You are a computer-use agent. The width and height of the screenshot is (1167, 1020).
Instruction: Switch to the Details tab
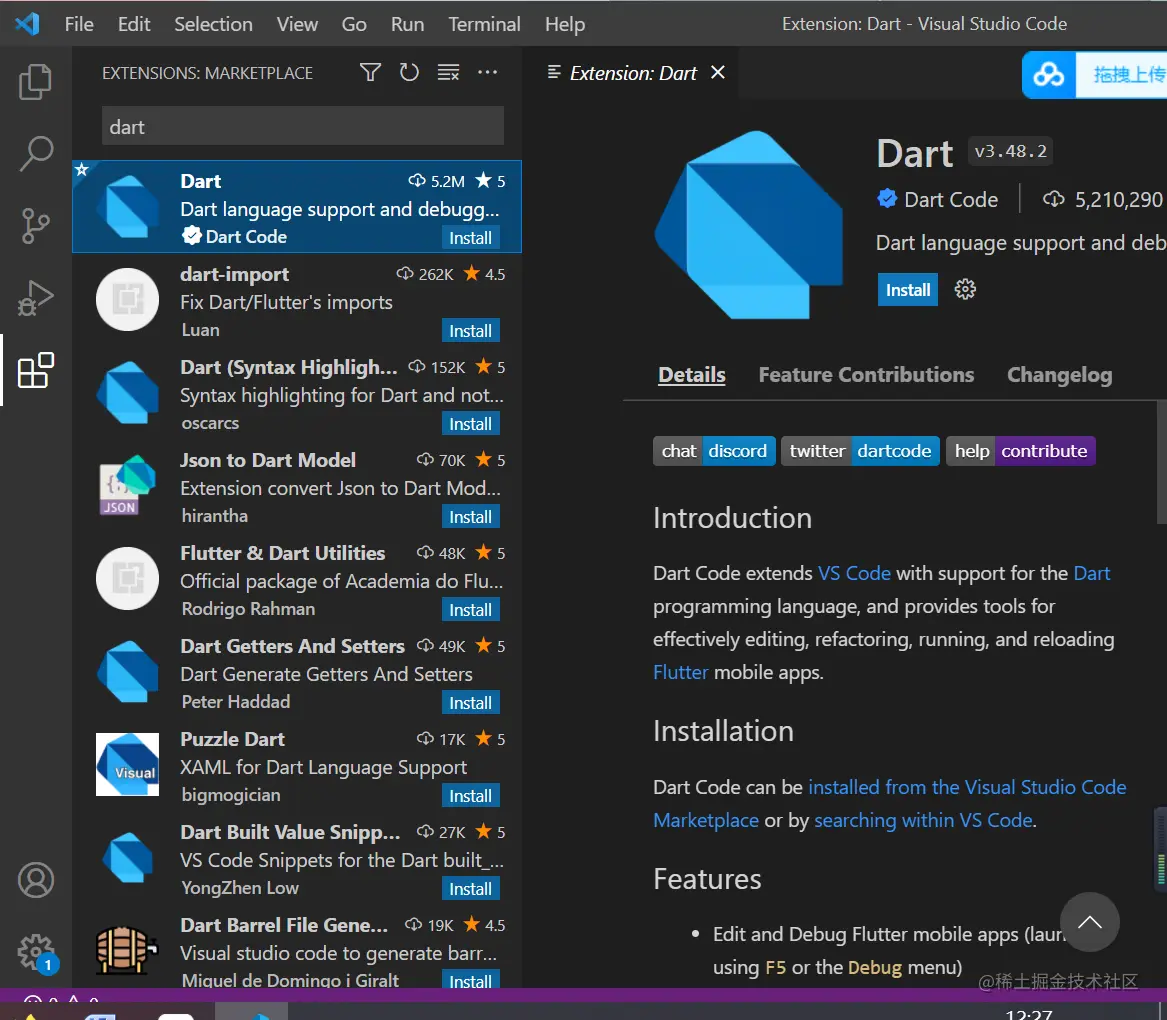point(691,374)
